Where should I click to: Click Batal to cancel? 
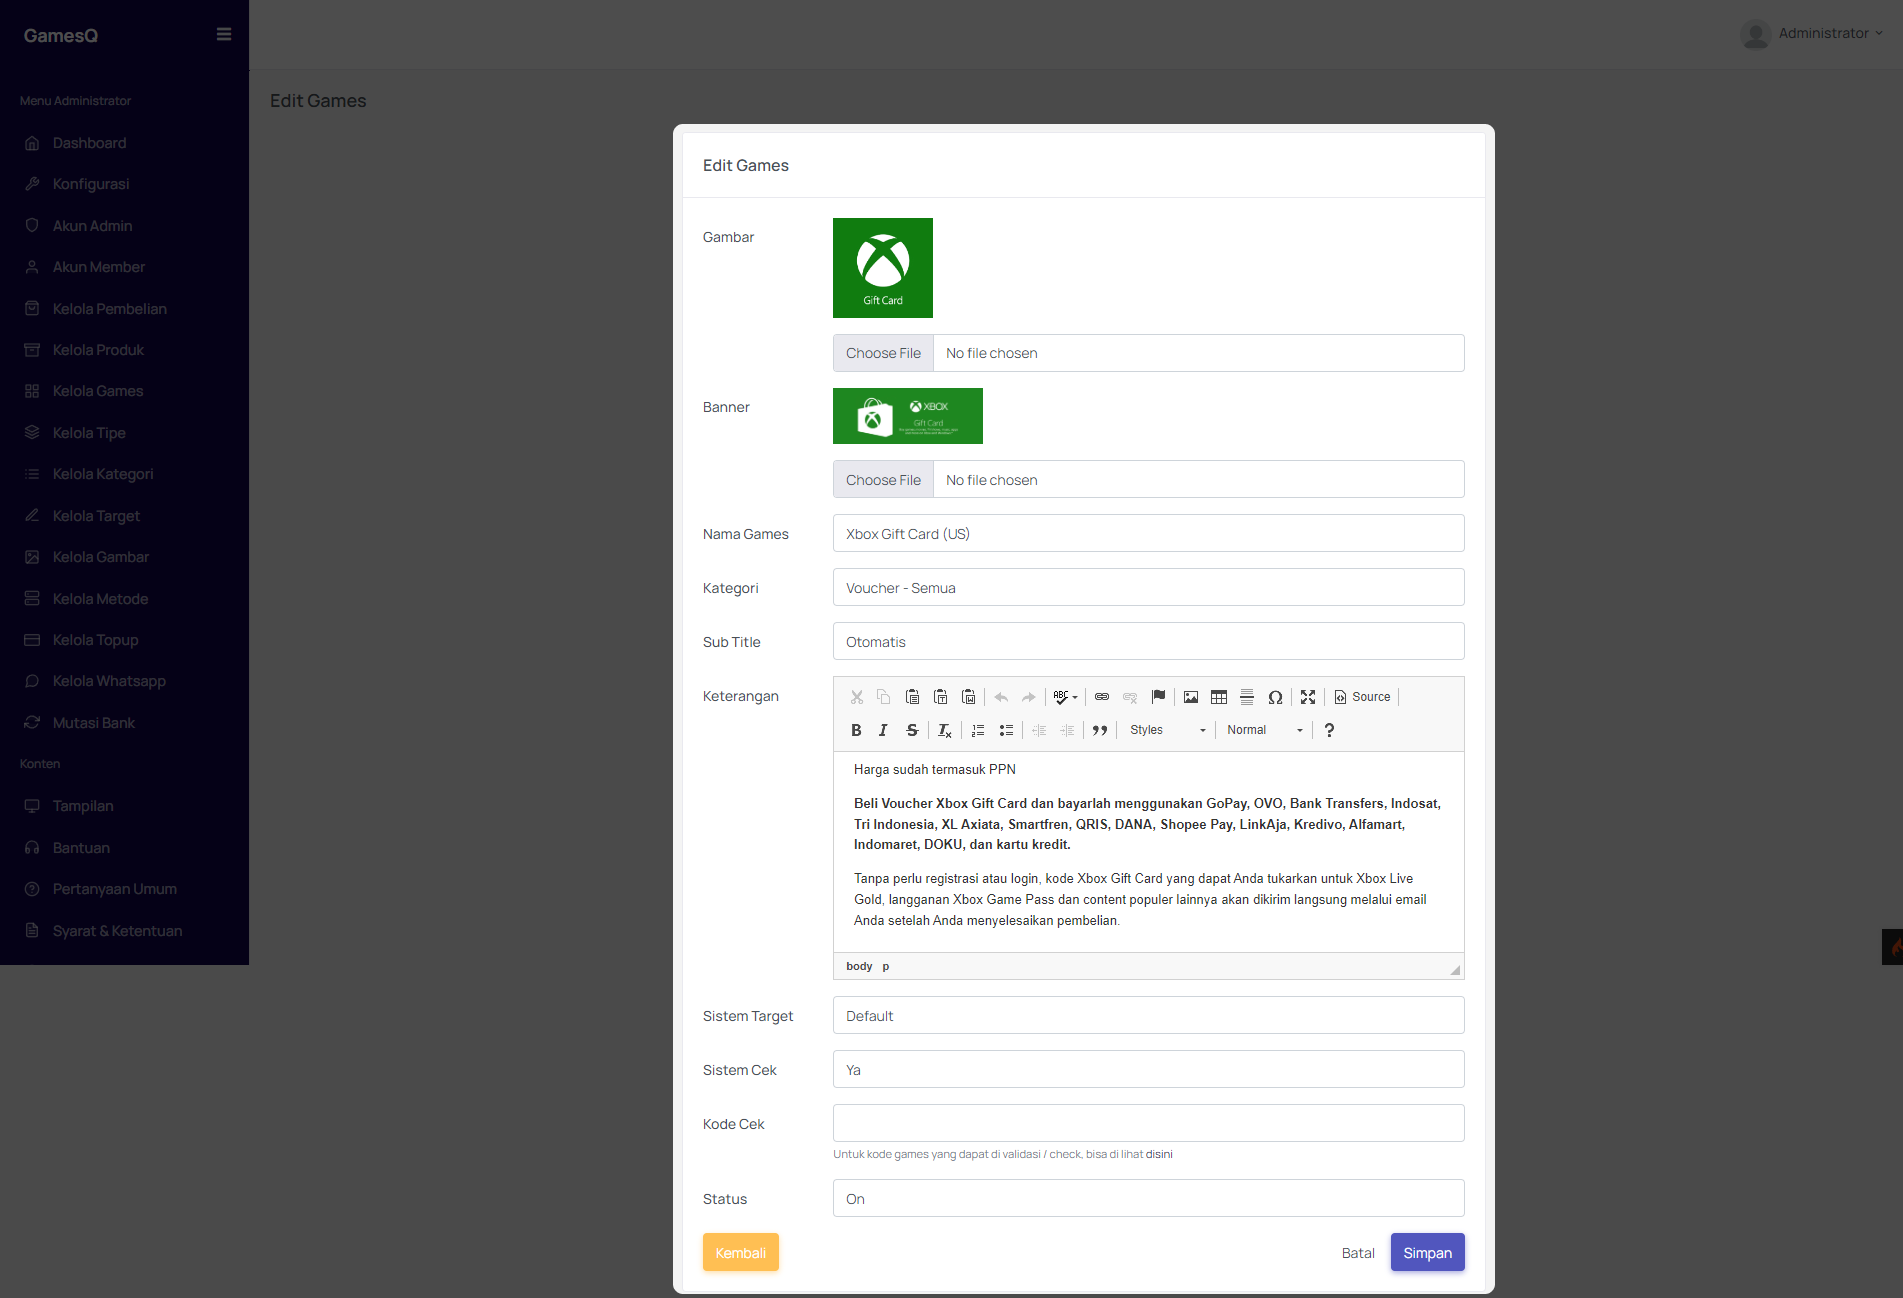[x=1358, y=1252]
